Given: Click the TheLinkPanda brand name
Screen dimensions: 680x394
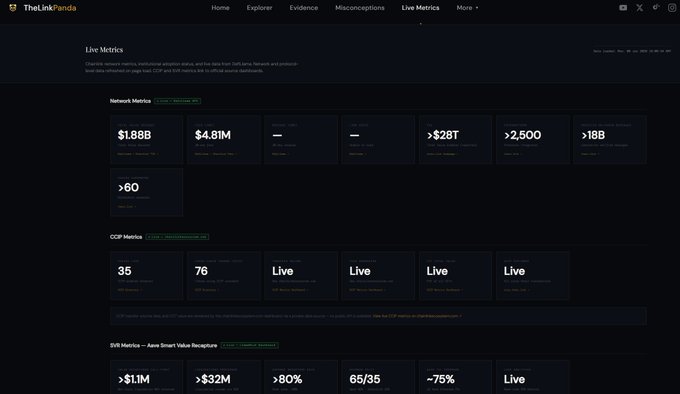Looking at the screenshot, I should (50, 8).
